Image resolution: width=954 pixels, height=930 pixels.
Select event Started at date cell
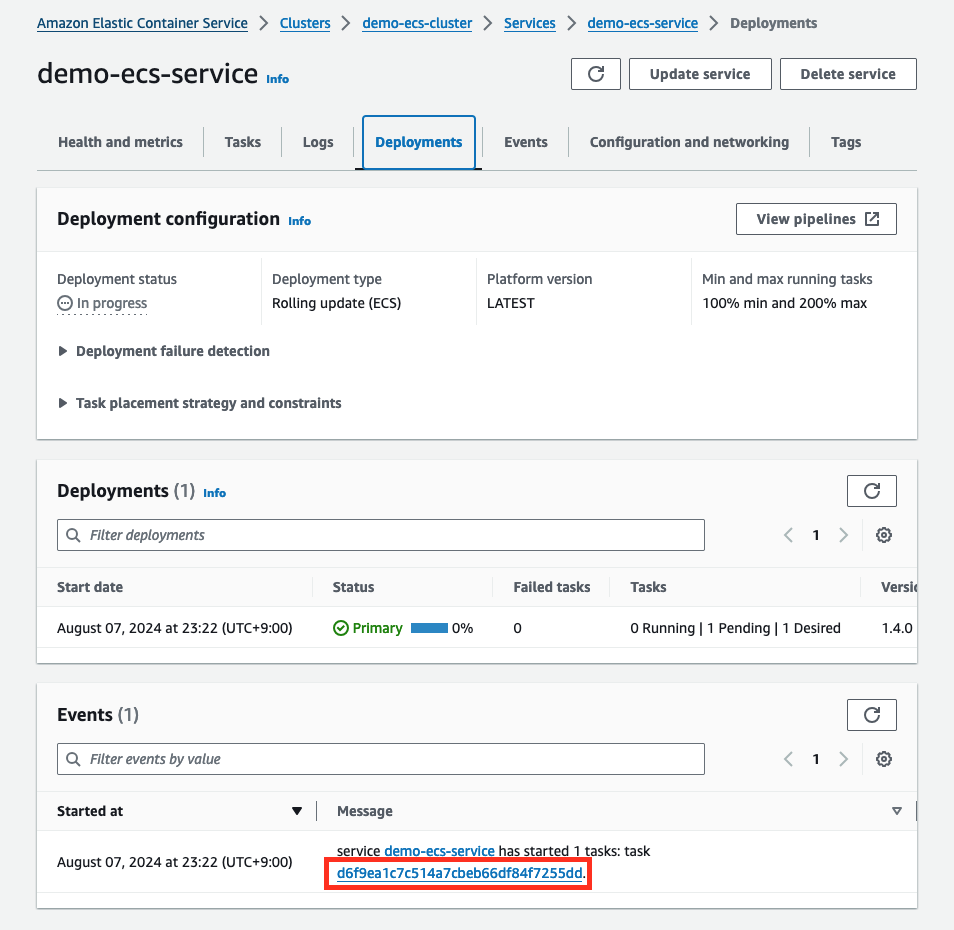point(175,862)
